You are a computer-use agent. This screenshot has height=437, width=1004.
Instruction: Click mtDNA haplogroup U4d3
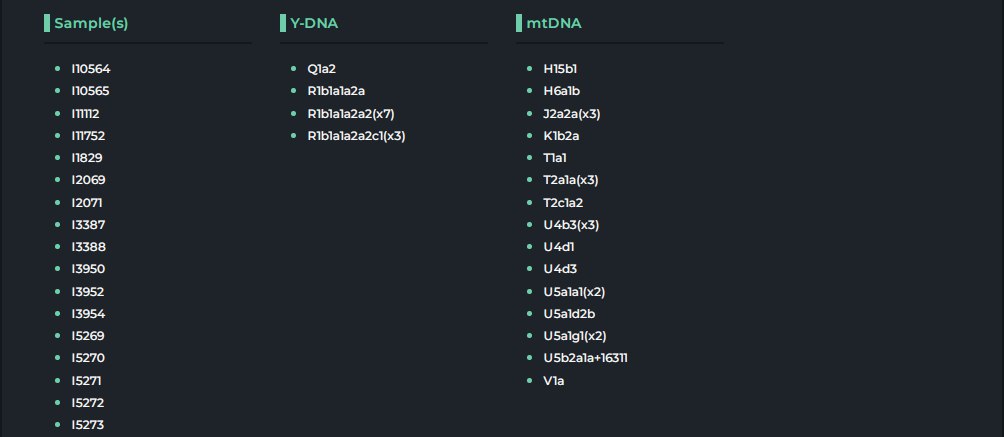tap(560, 269)
